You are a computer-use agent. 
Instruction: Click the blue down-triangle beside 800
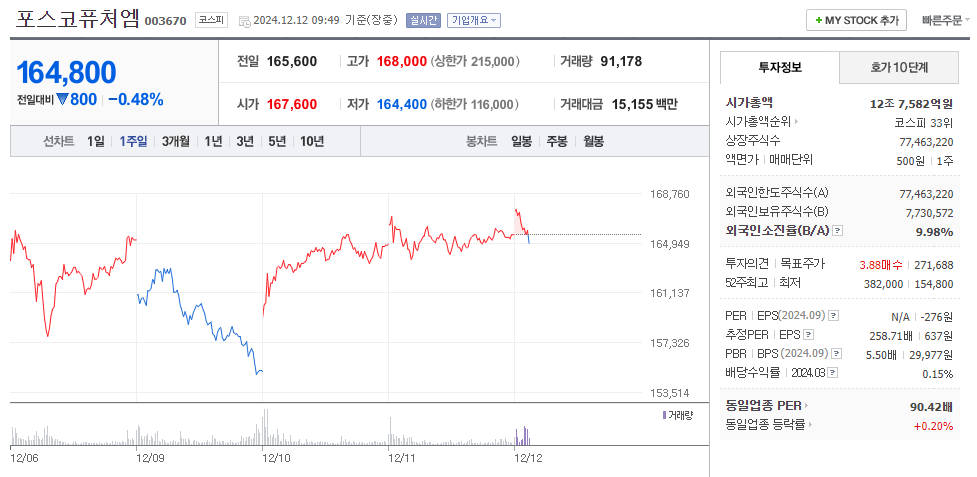tap(62, 99)
